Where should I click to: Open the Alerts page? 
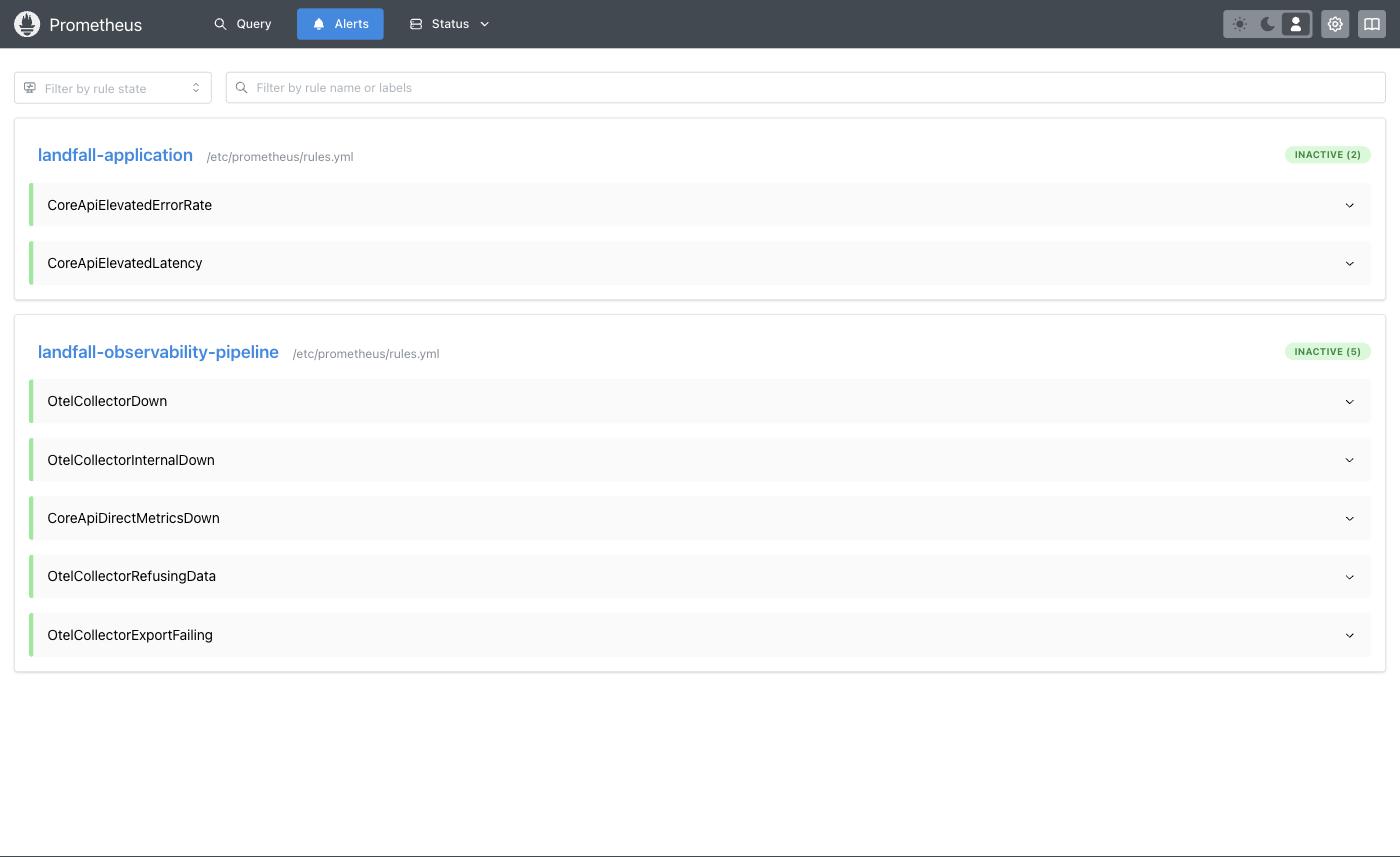340,24
